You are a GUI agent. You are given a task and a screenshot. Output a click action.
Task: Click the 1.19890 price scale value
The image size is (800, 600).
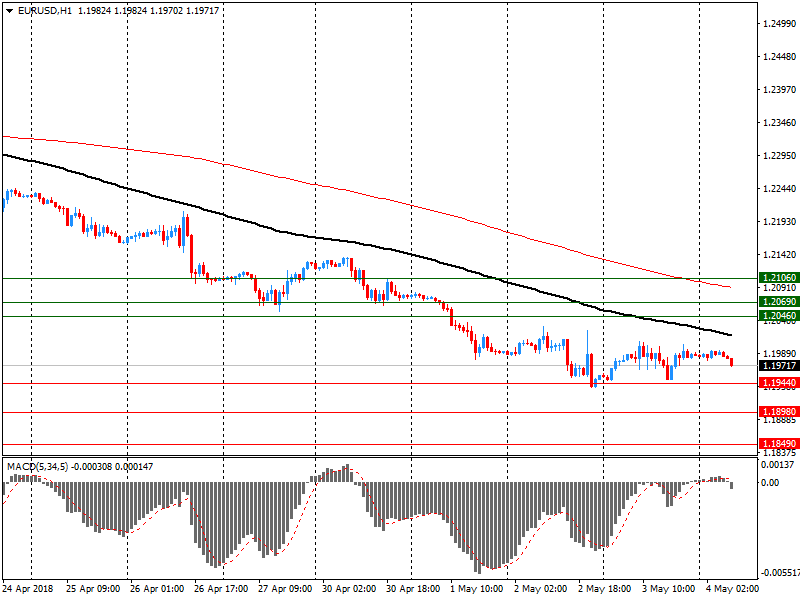tap(780, 354)
